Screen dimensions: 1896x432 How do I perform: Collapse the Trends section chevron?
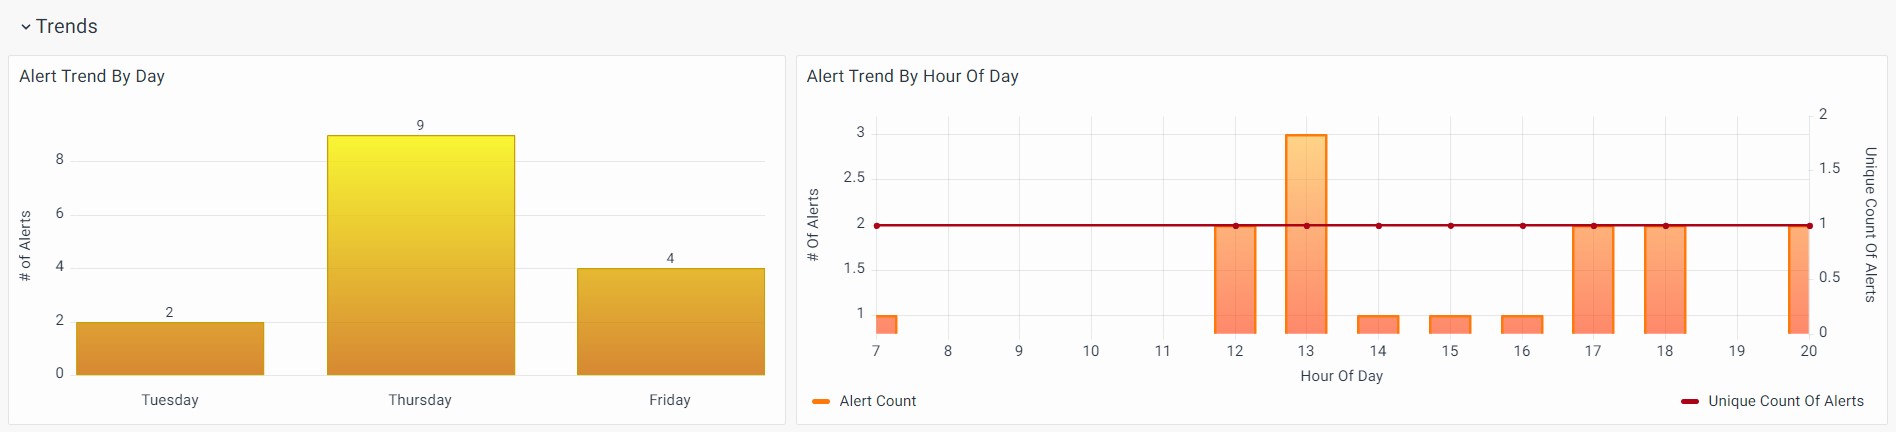tap(25, 27)
